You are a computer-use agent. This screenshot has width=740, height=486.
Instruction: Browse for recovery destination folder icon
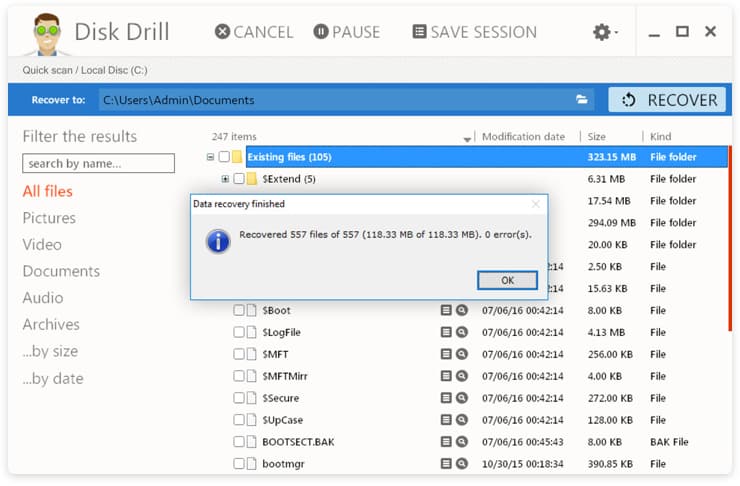point(581,100)
